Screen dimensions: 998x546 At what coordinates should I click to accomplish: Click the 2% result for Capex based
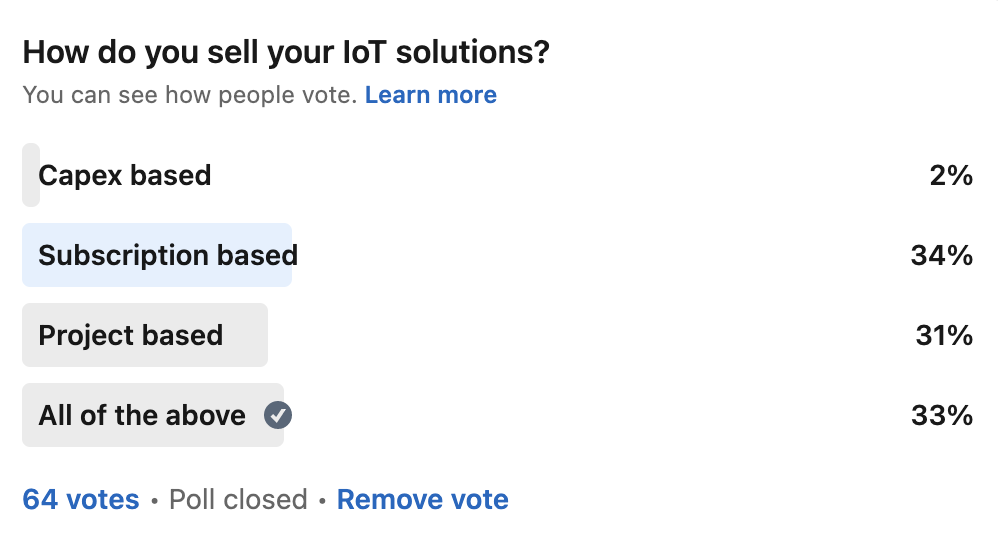click(950, 176)
